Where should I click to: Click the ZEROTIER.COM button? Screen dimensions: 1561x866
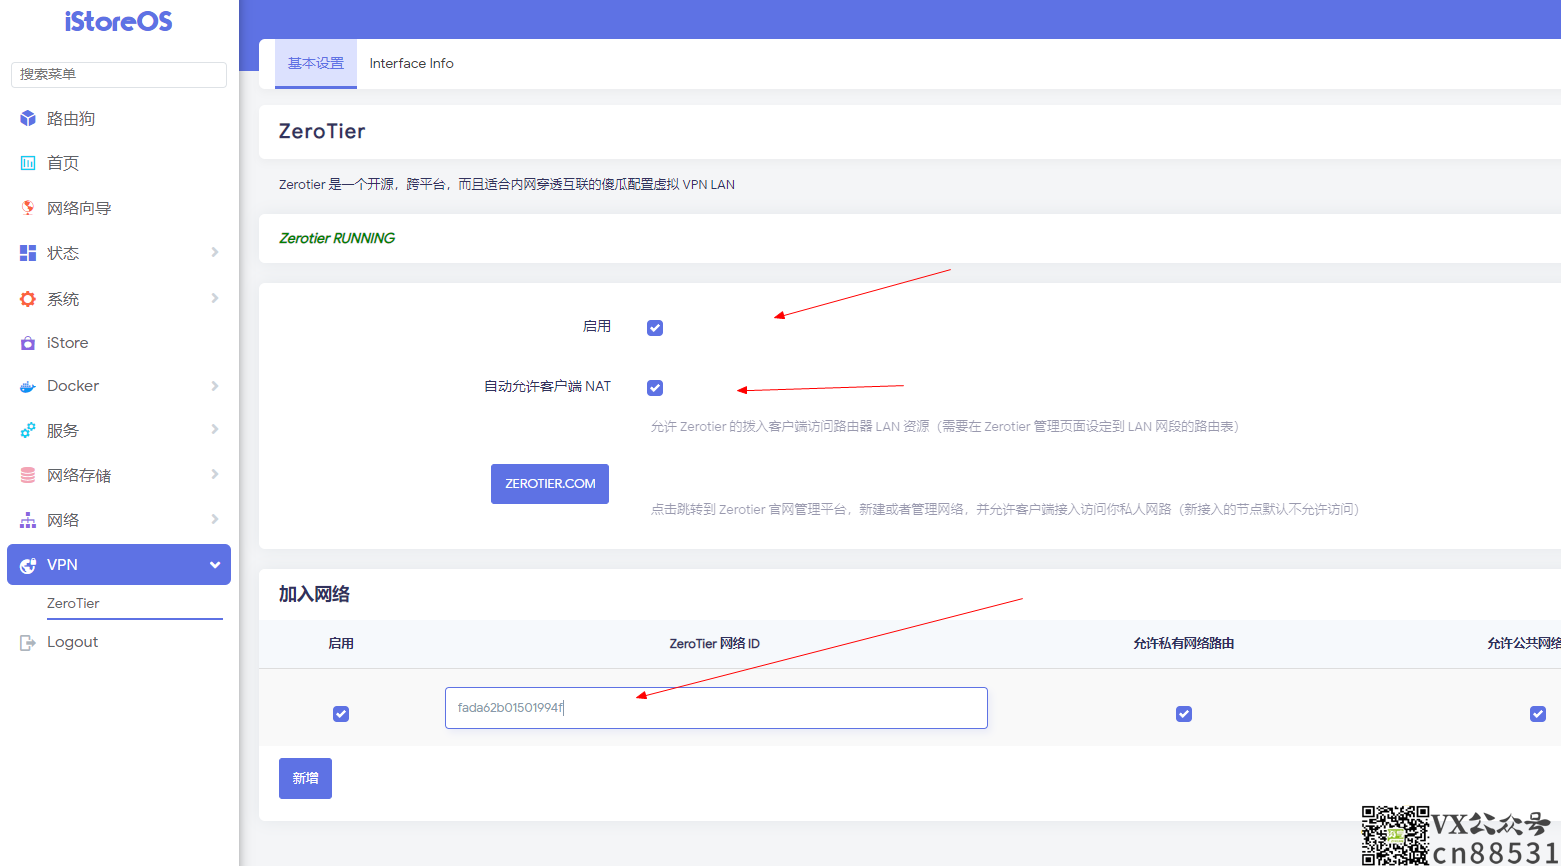tap(550, 484)
